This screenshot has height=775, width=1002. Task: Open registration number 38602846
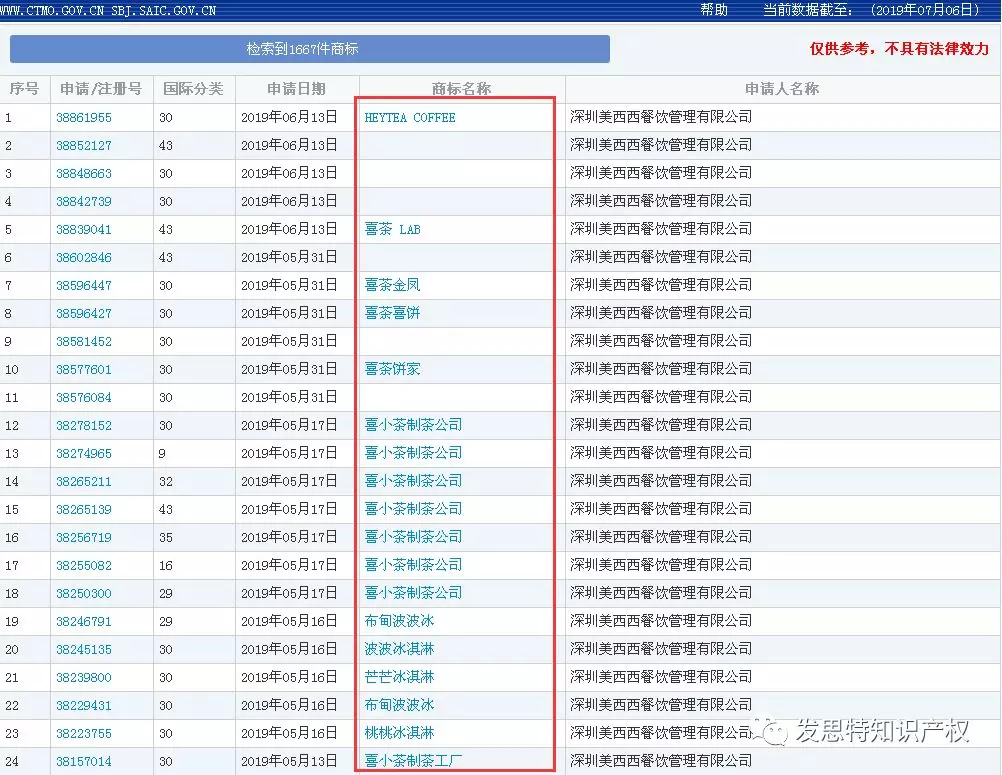pyautogui.click(x=84, y=257)
